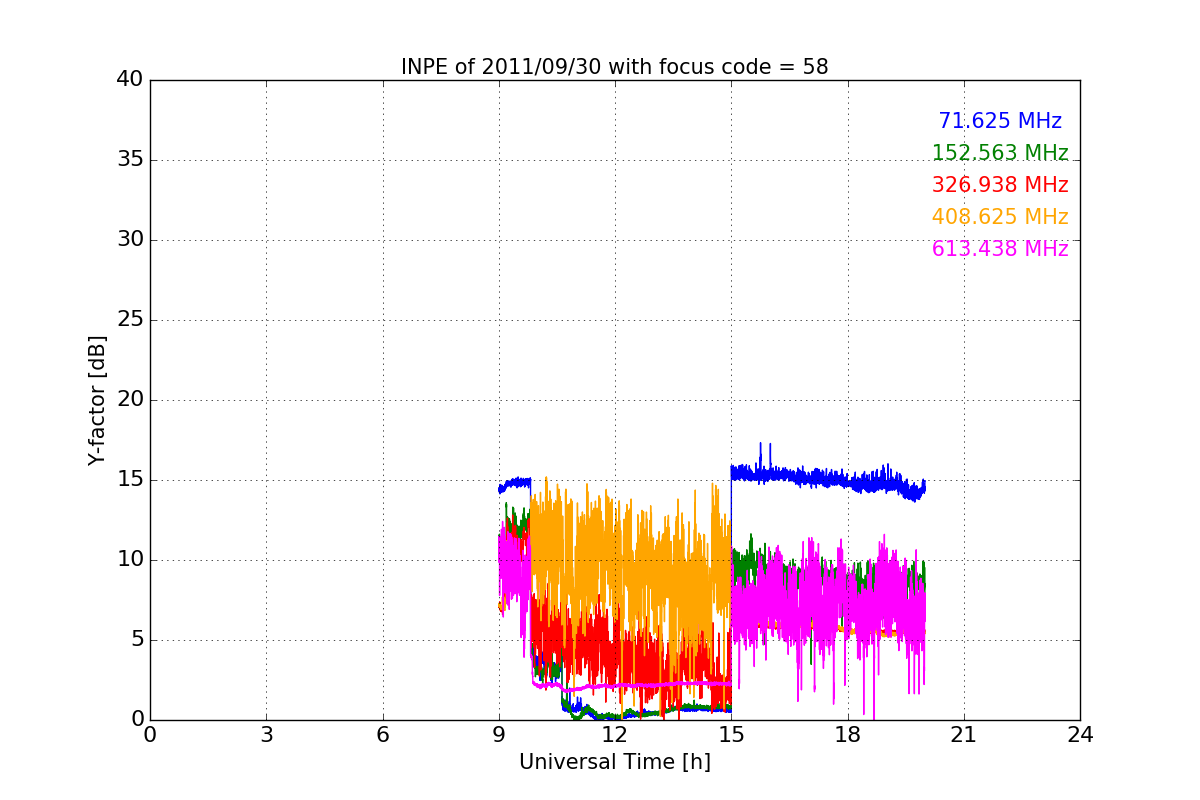Image resolution: width=1200 pixels, height=800 pixels.
Task: Click the plot title mentioning focus code 58
Action: (x=614, y=67)
